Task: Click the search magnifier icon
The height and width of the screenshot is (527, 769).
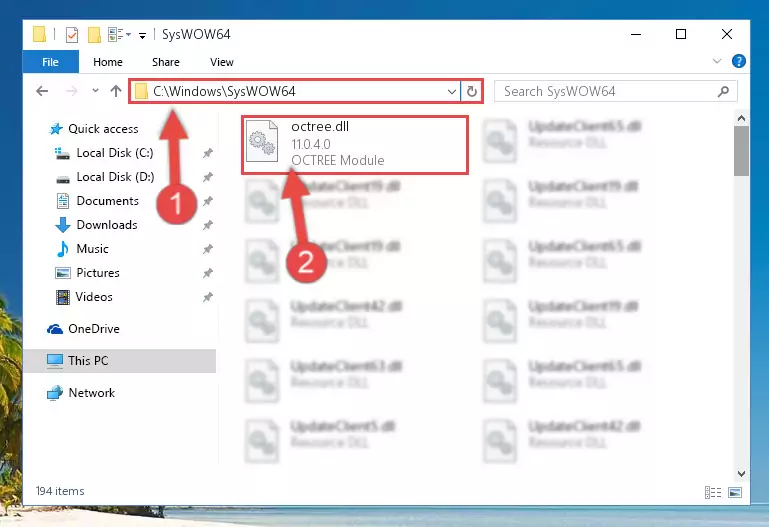Action: [723, 91]
